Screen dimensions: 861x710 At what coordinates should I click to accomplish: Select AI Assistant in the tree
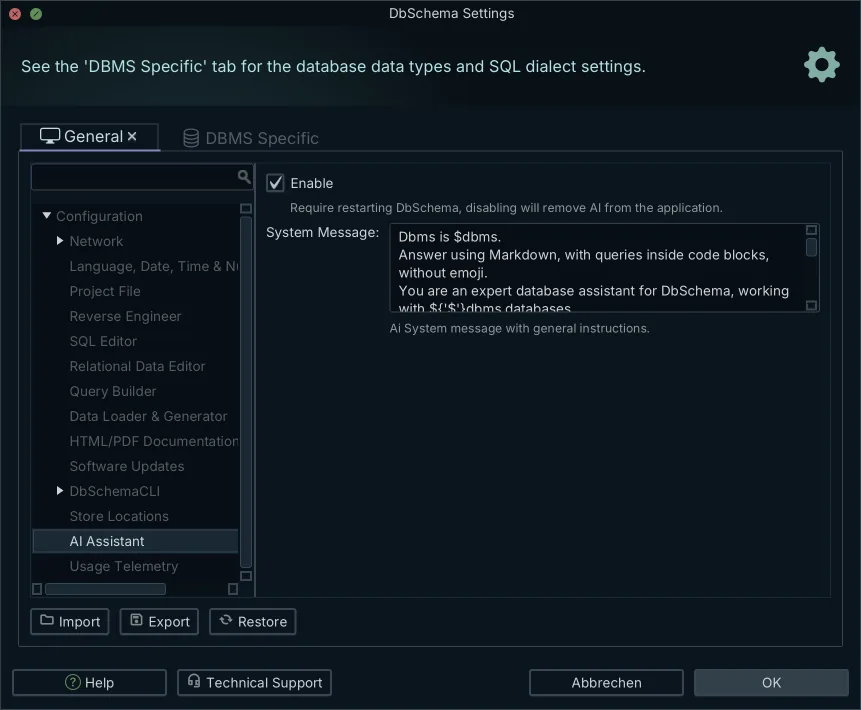[136, 541]
